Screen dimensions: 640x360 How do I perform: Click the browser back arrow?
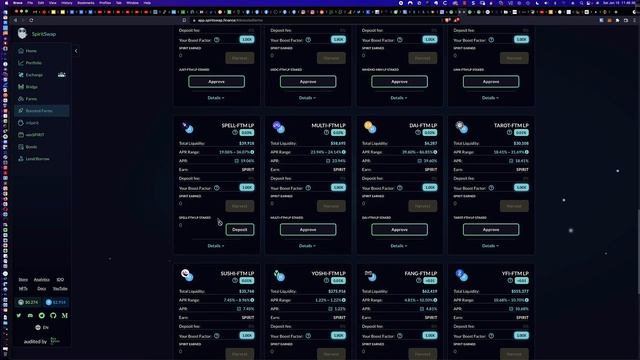pos(16,20)
